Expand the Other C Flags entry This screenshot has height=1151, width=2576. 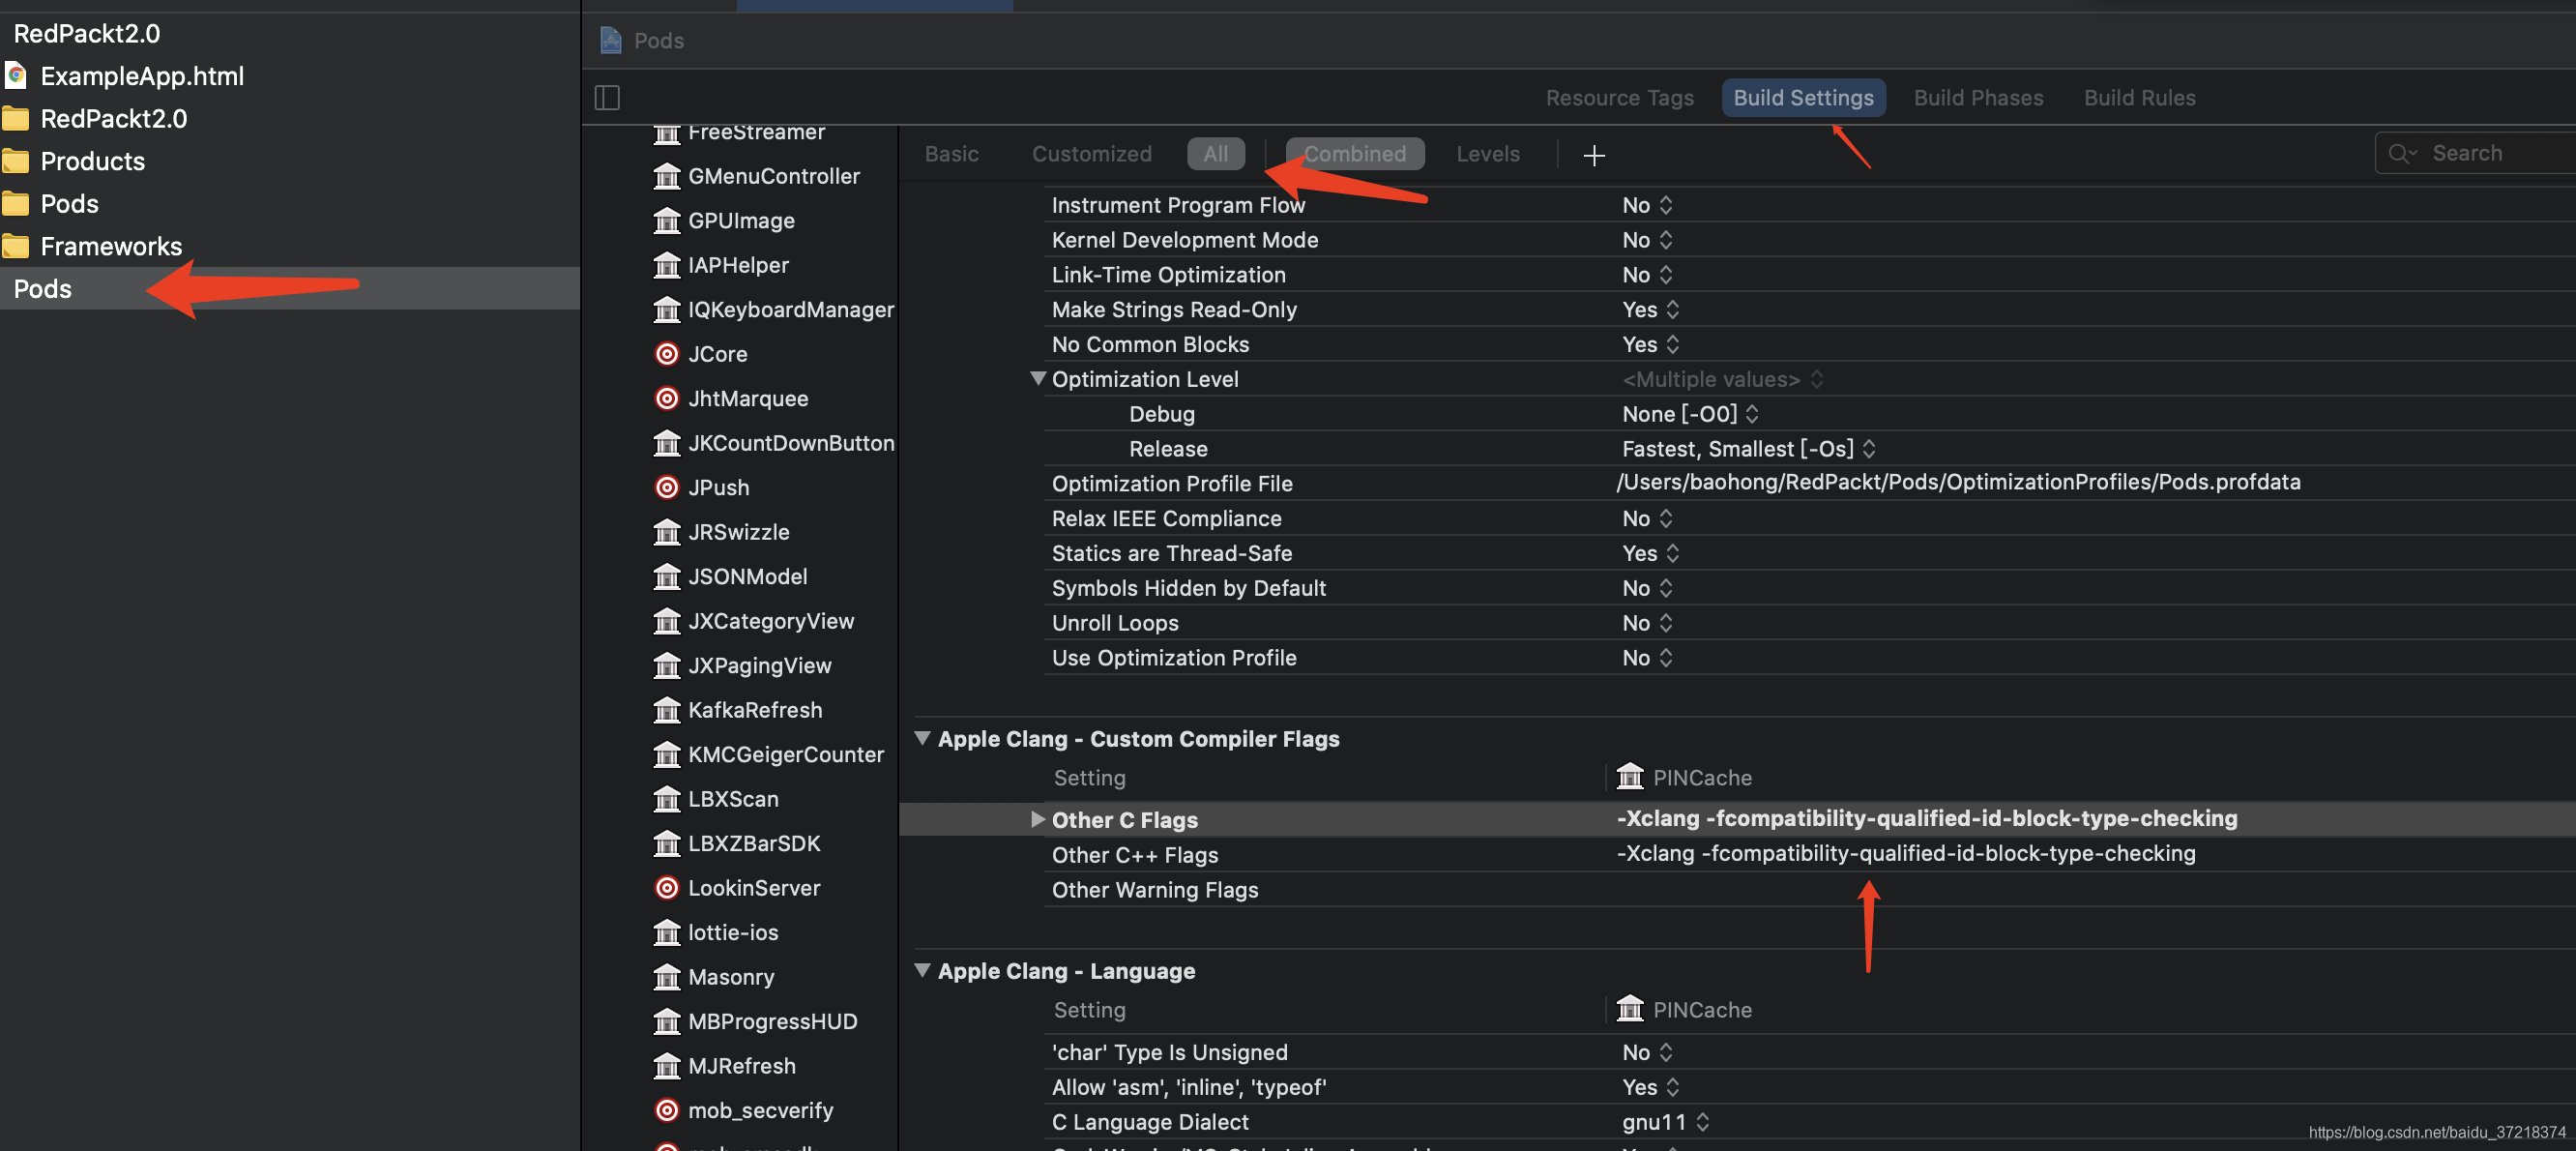[1038, 819]
